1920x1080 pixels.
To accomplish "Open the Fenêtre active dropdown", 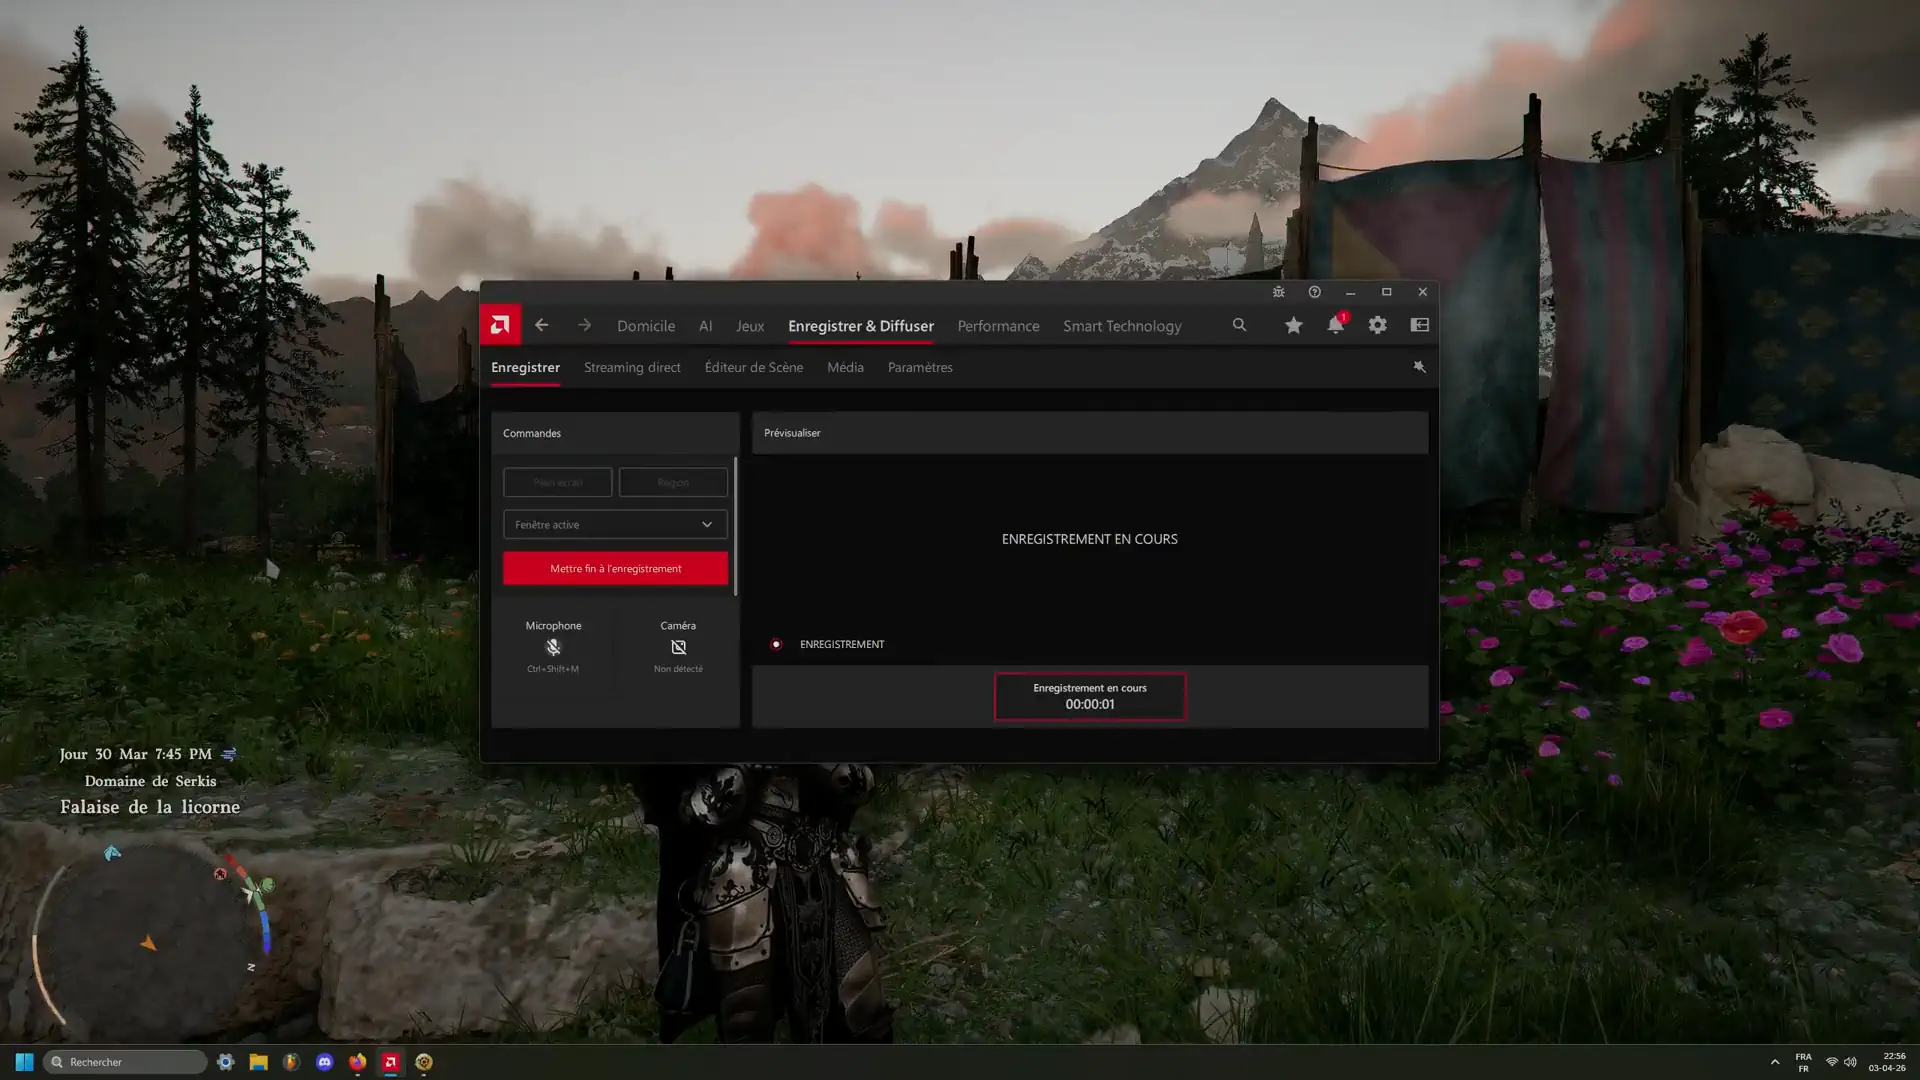I will coord(615,524).
